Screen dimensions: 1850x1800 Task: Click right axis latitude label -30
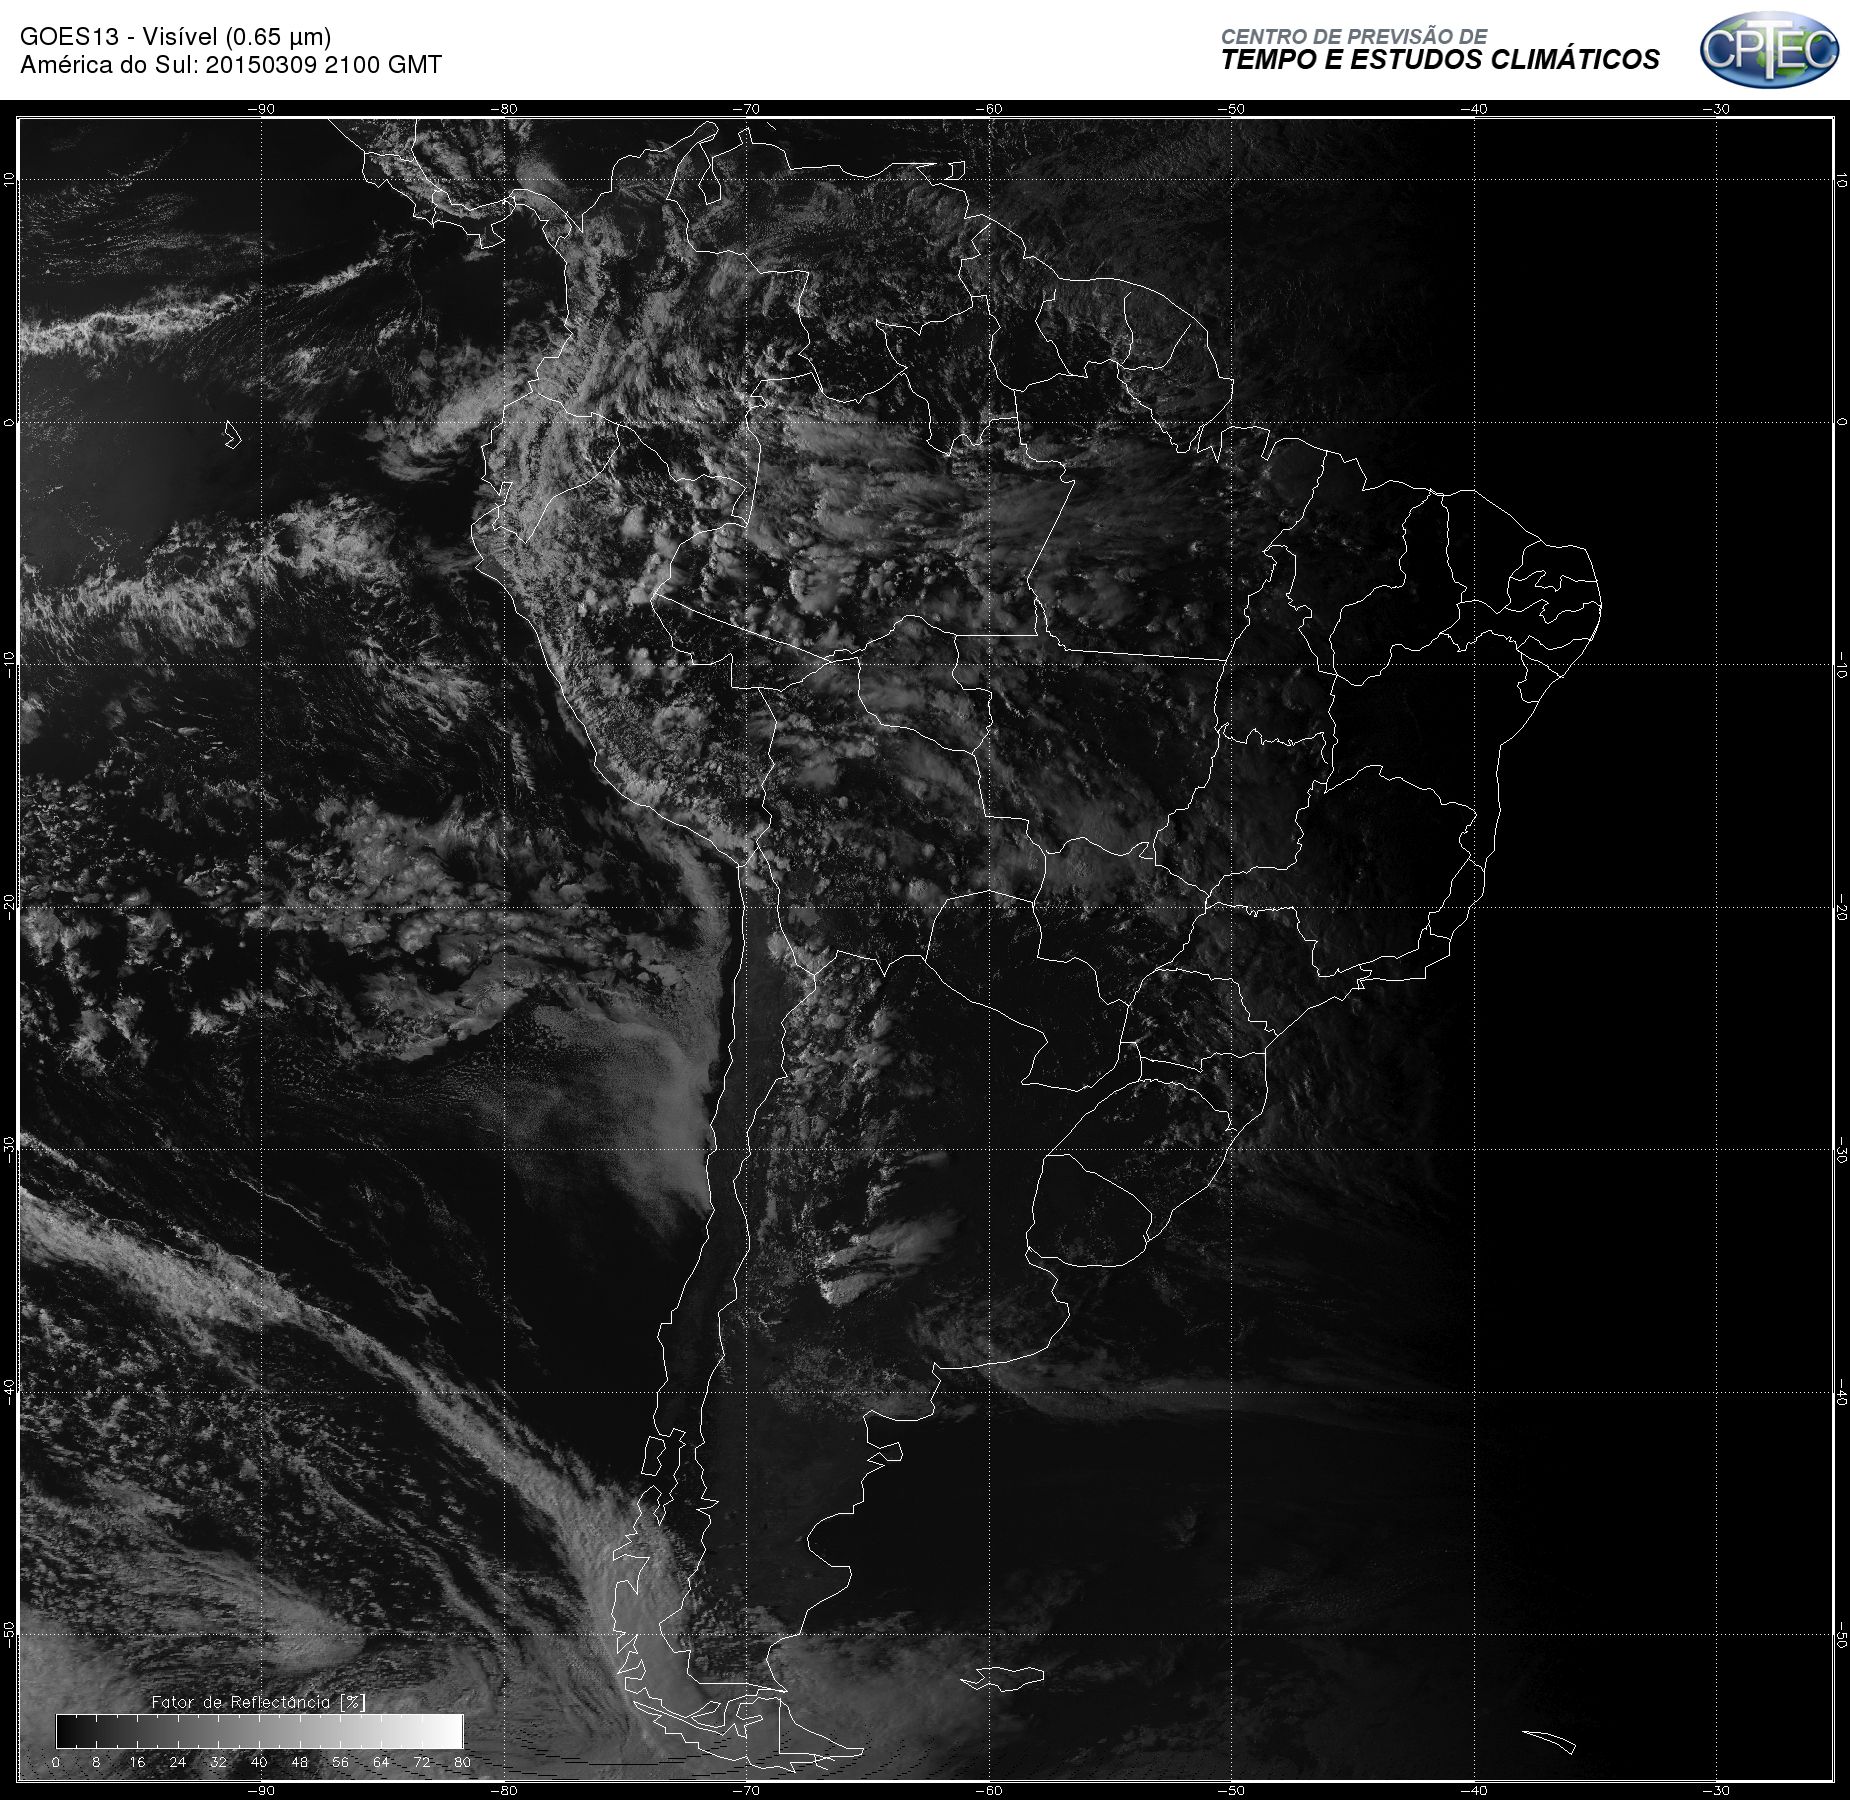click(x=1842, y=1150)
